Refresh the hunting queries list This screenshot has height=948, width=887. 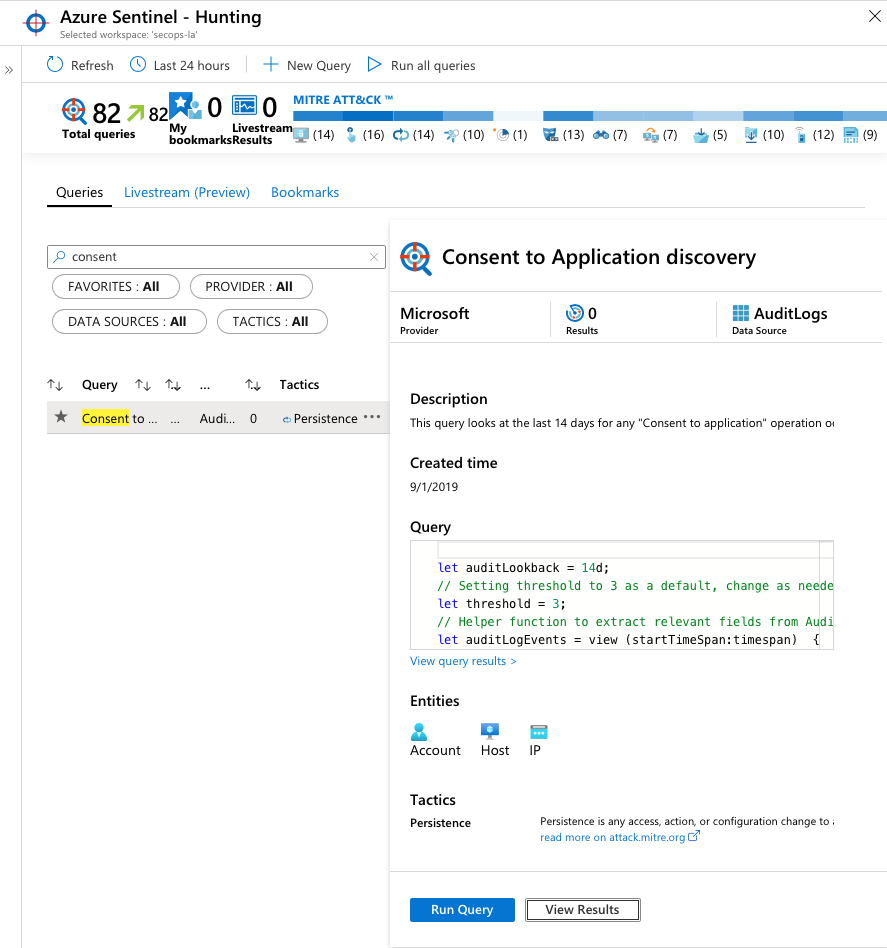80,65
